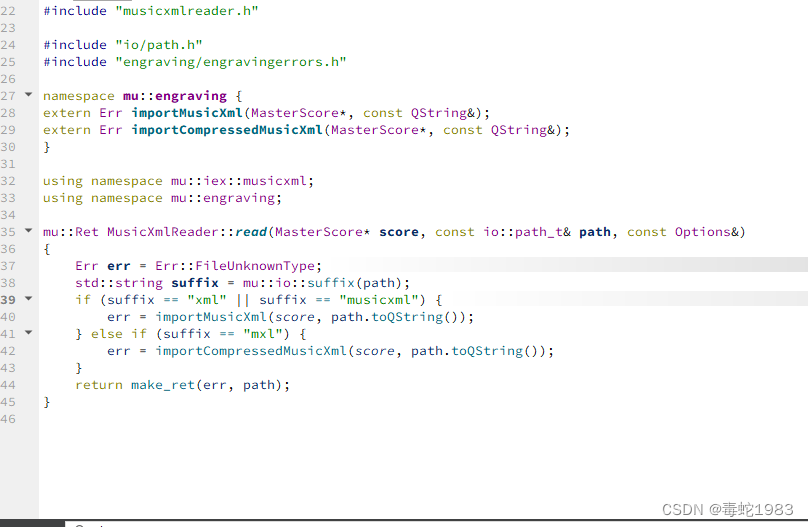Click line number 39 in gutter
The image size is (808, 527).
click(x=8, y=300)
